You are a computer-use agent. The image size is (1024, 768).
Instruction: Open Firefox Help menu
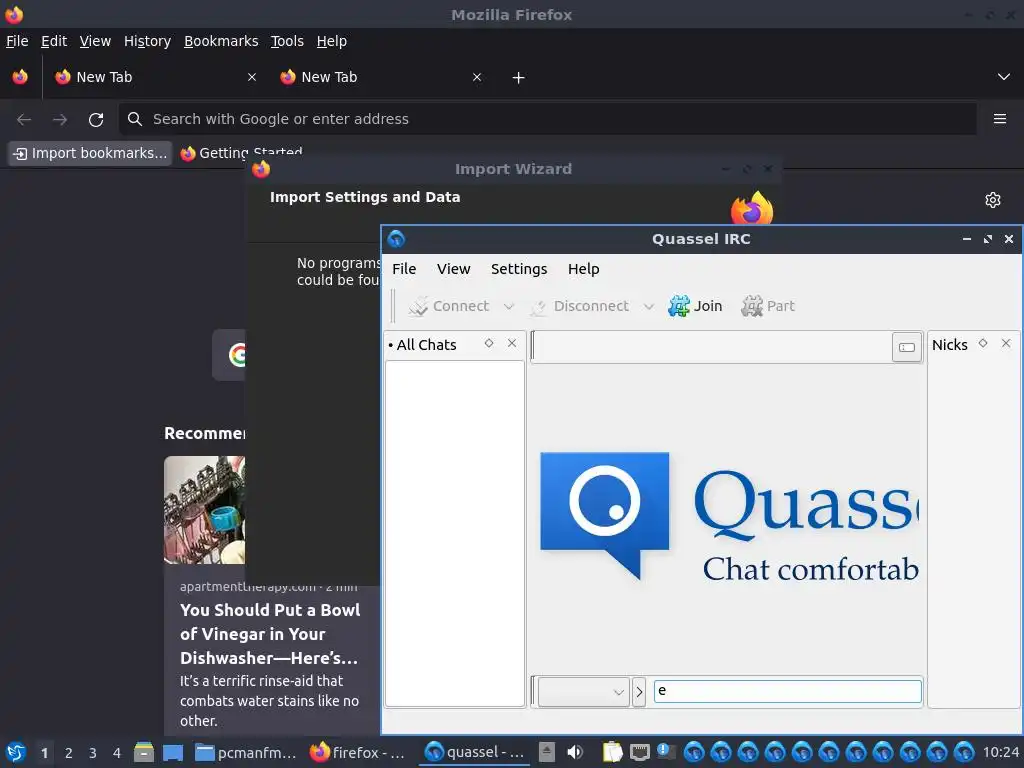(331, 41)
